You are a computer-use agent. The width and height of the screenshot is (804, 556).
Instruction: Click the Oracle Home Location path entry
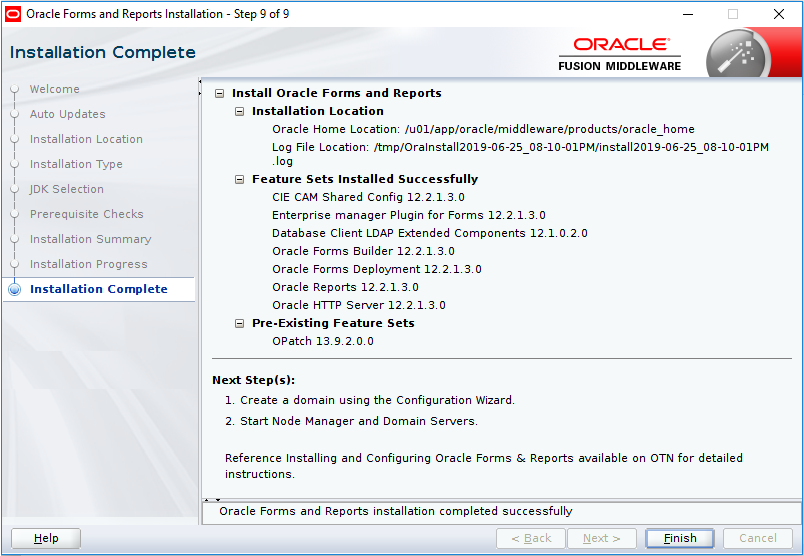pyautogui.click(x=483, y=129)
